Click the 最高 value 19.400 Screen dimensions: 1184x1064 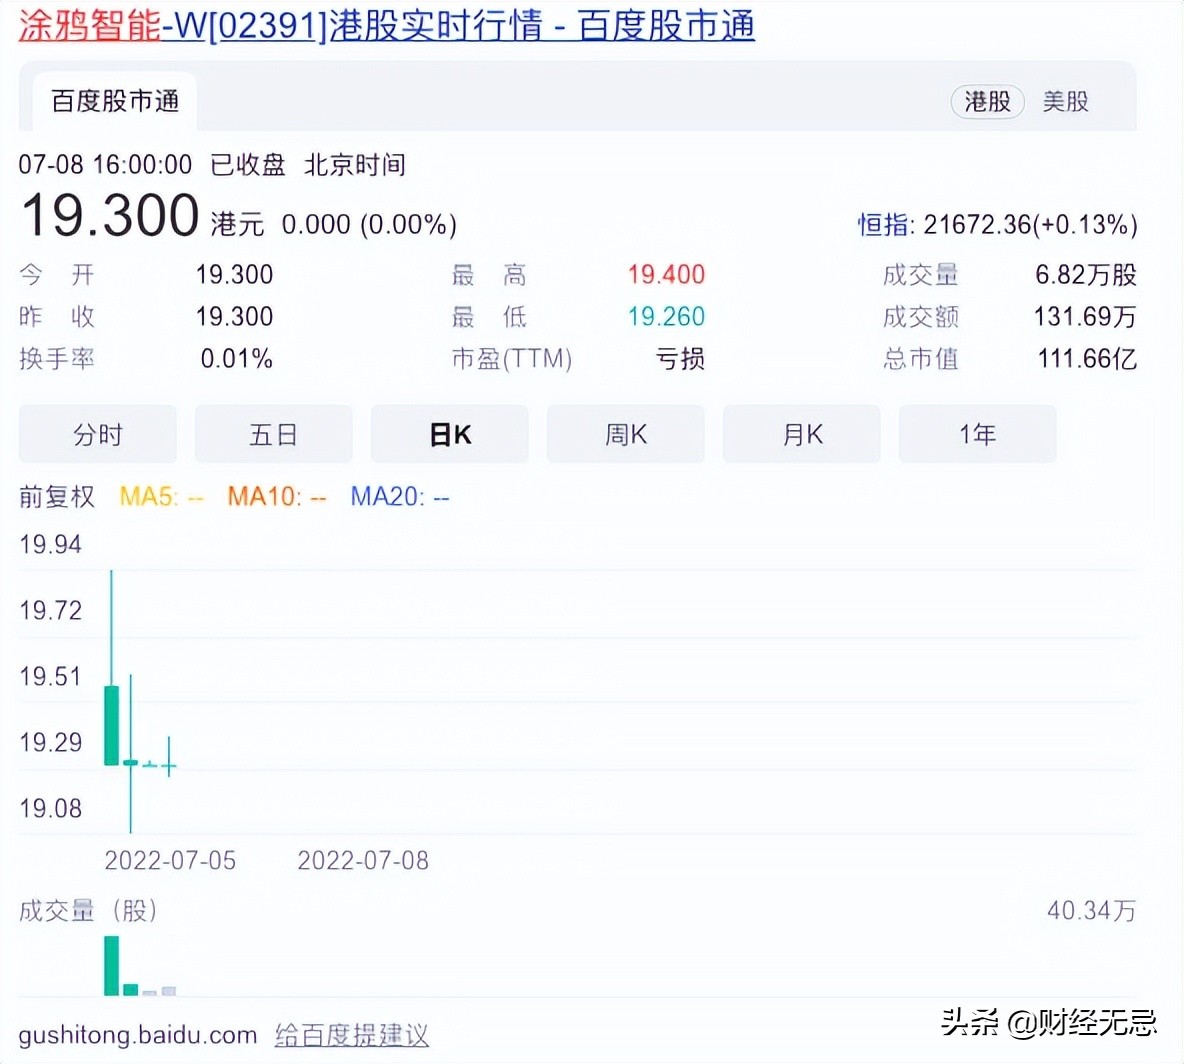point(666,274)
